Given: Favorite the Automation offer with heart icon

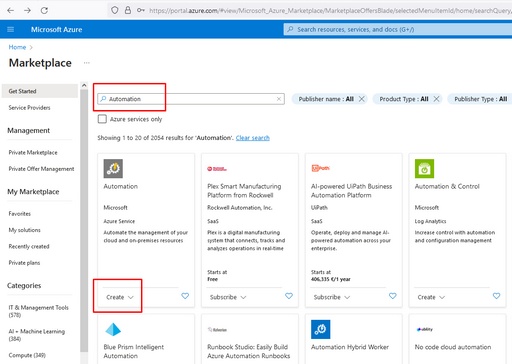Looking at the screenshot, I should (x=185, y=296).
